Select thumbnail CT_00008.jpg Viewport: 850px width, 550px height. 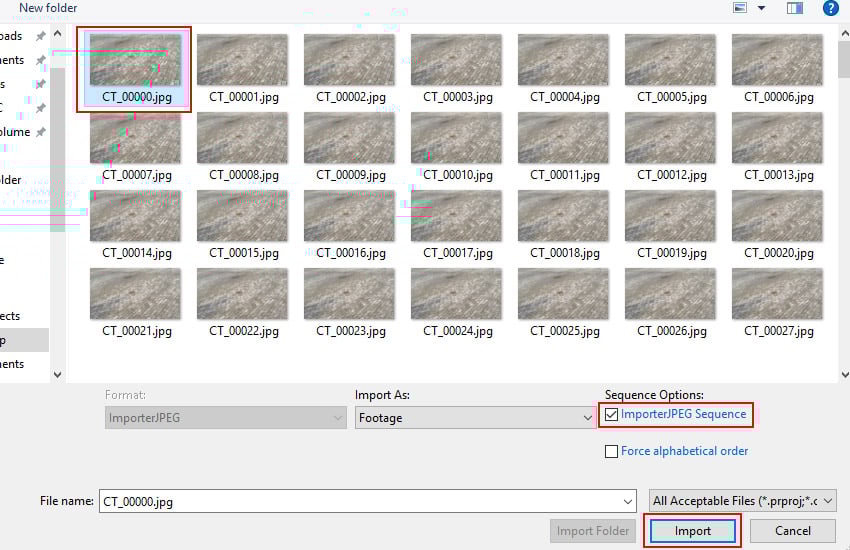(x=242, y=138)
